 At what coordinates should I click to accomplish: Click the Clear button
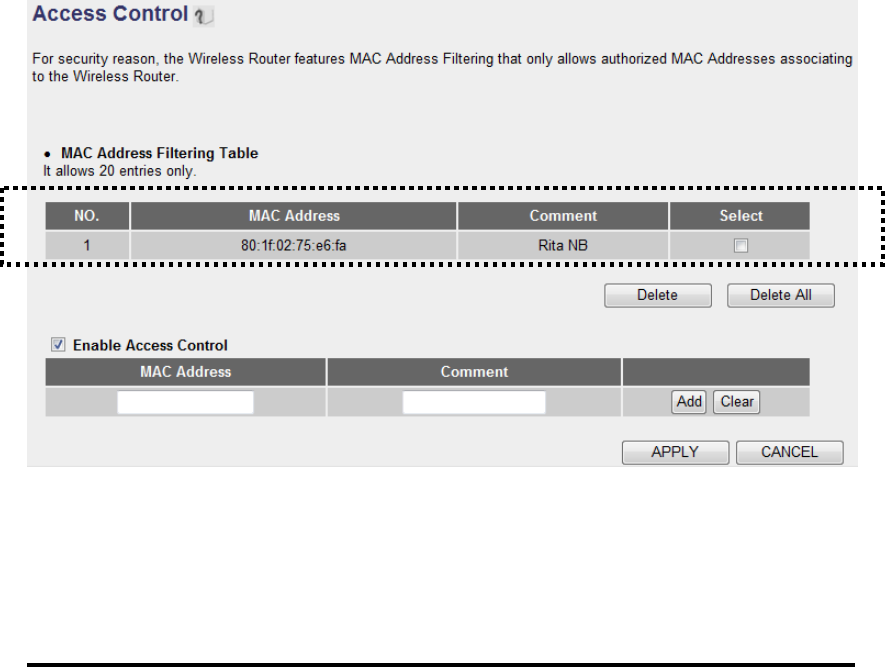click(x=737, y=402)
